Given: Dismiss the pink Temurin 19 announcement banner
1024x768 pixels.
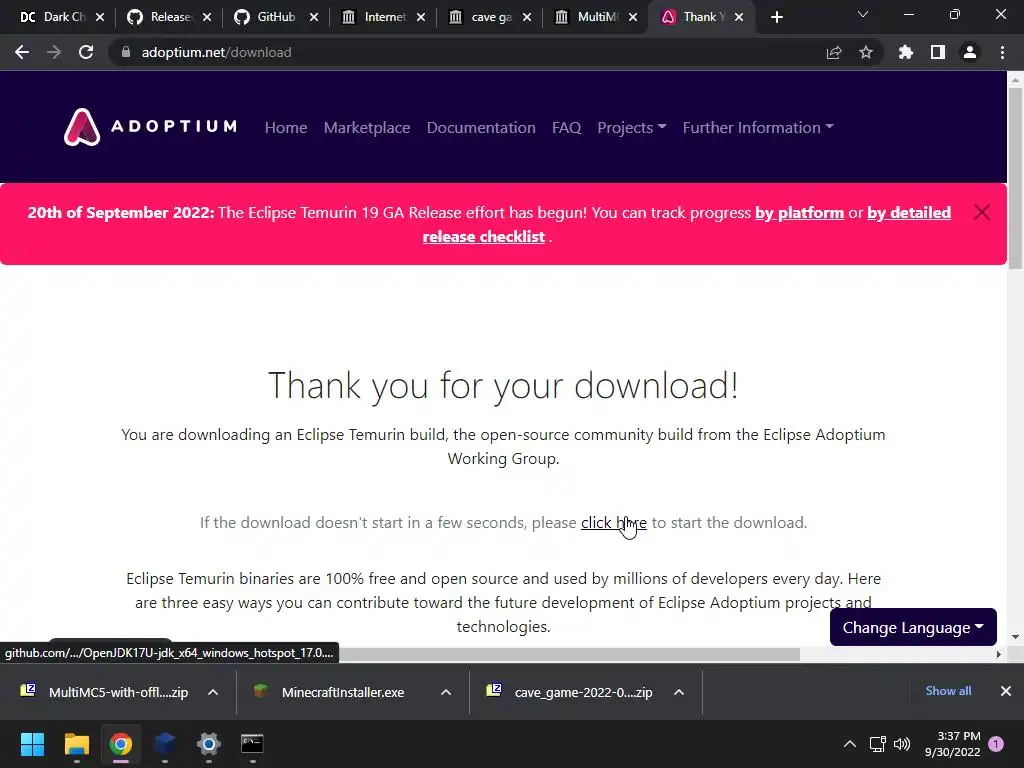Looking at the screenshot, I should click(982, 212).
